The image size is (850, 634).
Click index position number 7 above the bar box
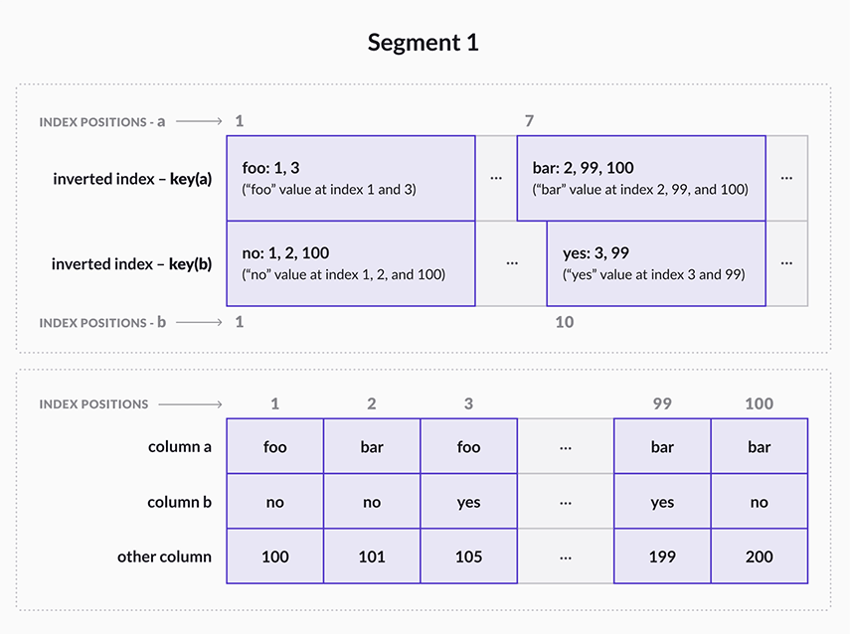tap(529, 122)
